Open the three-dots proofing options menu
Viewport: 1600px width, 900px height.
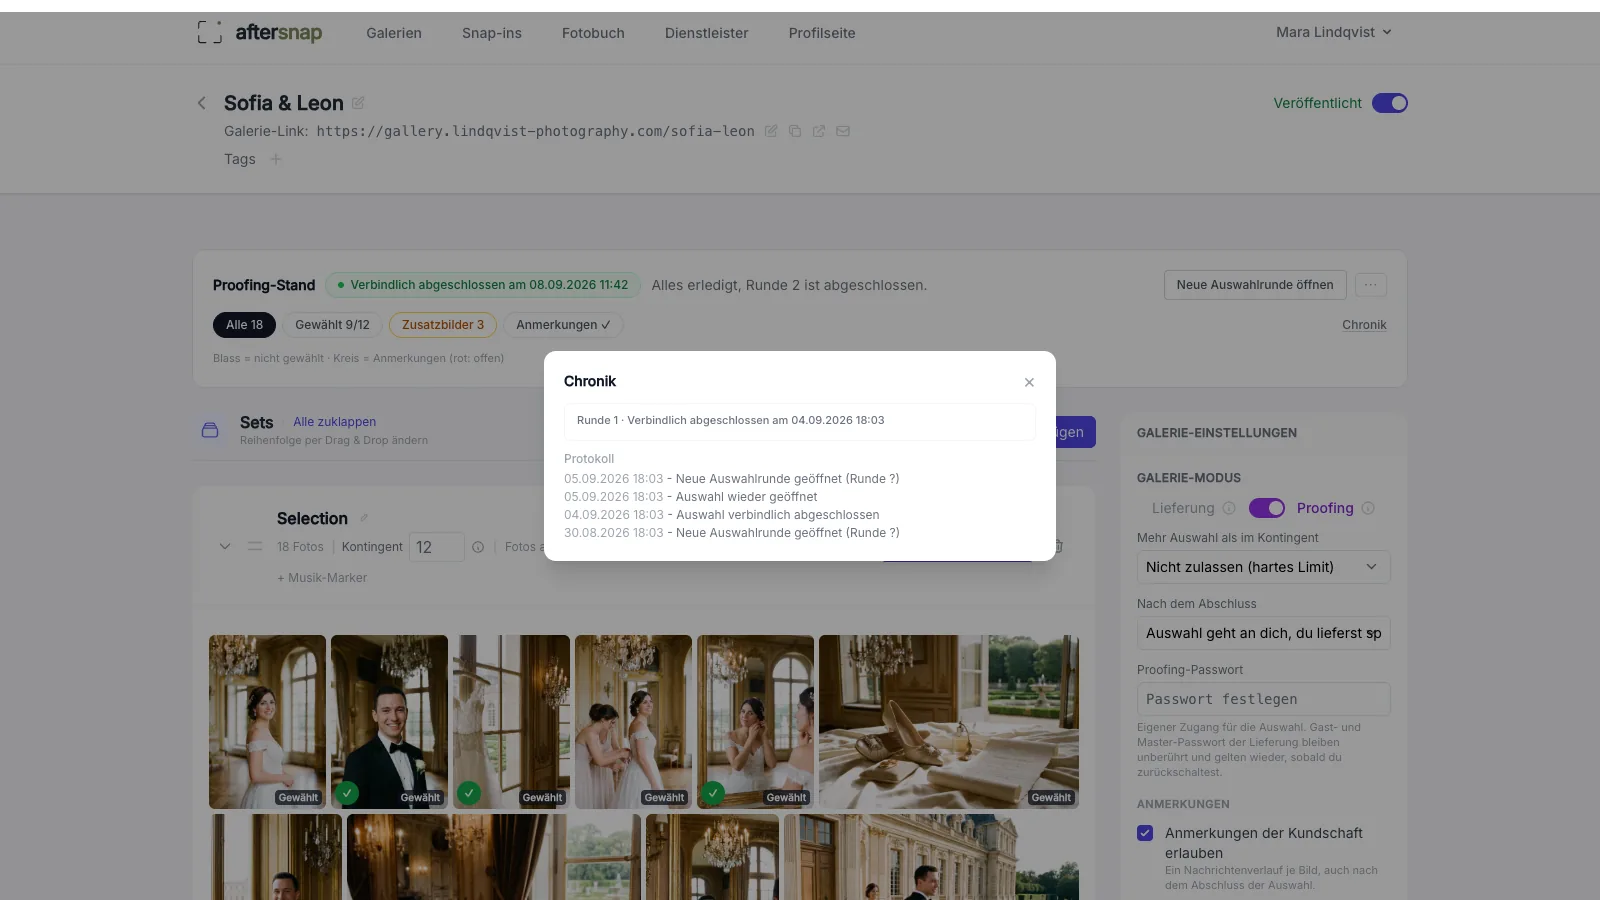click(1371, 285)
